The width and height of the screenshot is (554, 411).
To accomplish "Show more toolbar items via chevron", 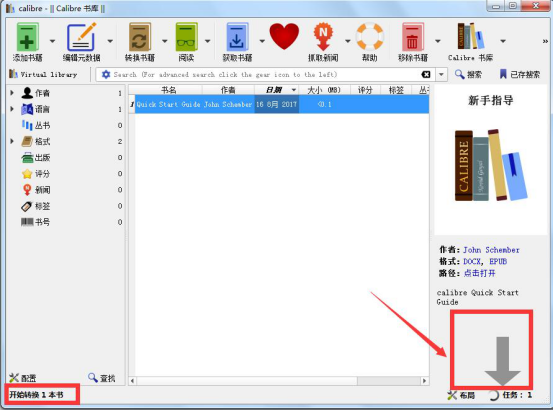I will (545, 41).
